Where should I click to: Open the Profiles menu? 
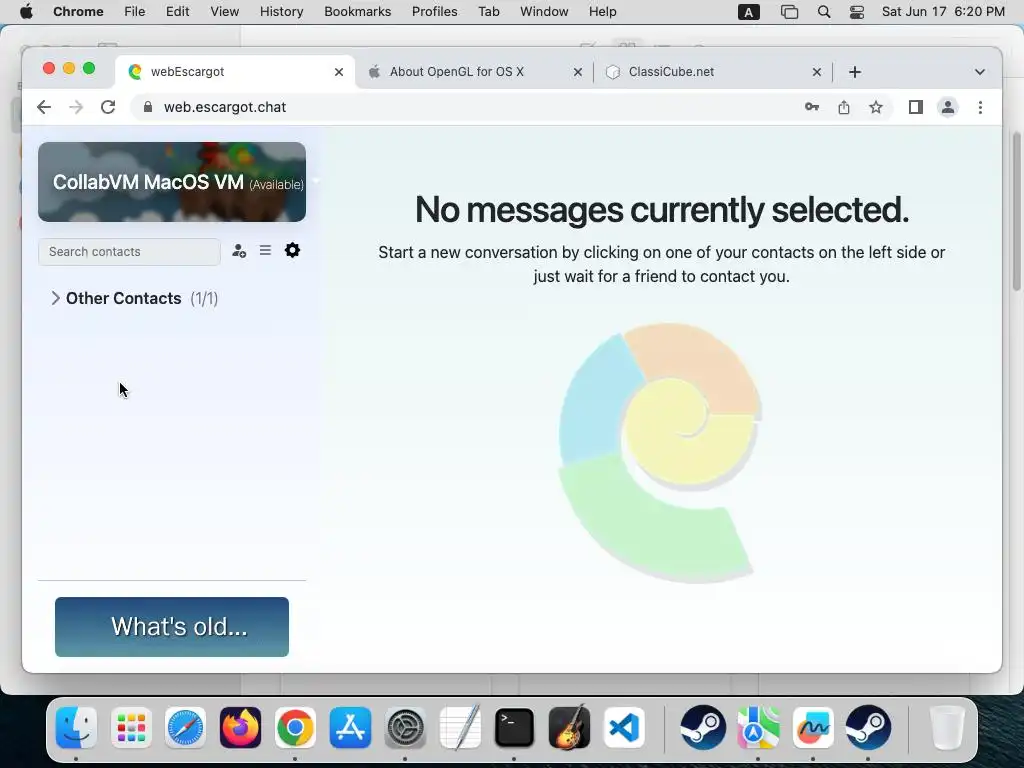(x=434, y=12)
